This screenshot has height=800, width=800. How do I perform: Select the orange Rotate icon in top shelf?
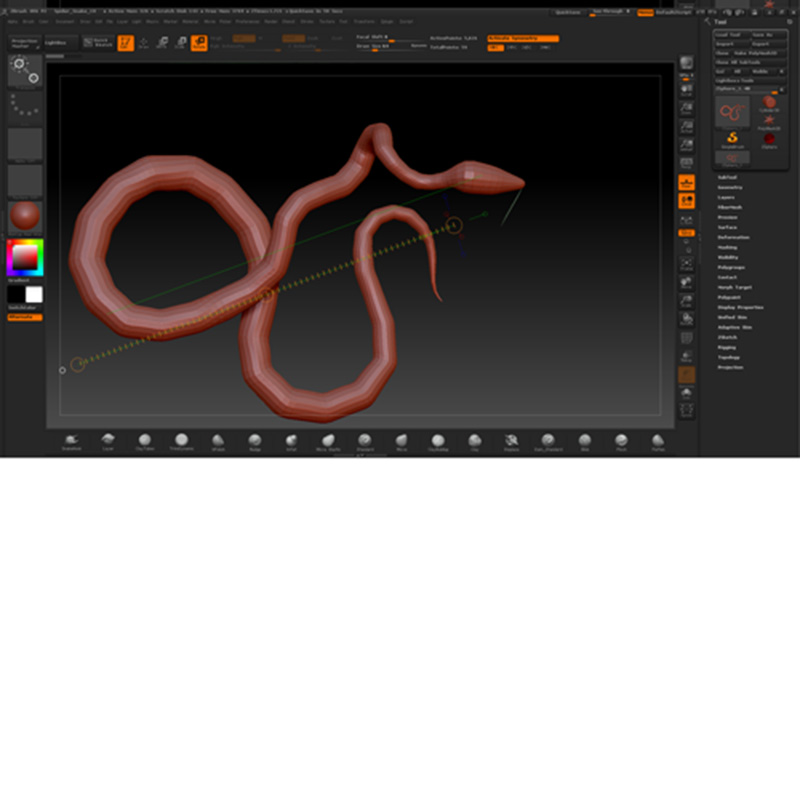pyautogui.click(x=199, y=43)
